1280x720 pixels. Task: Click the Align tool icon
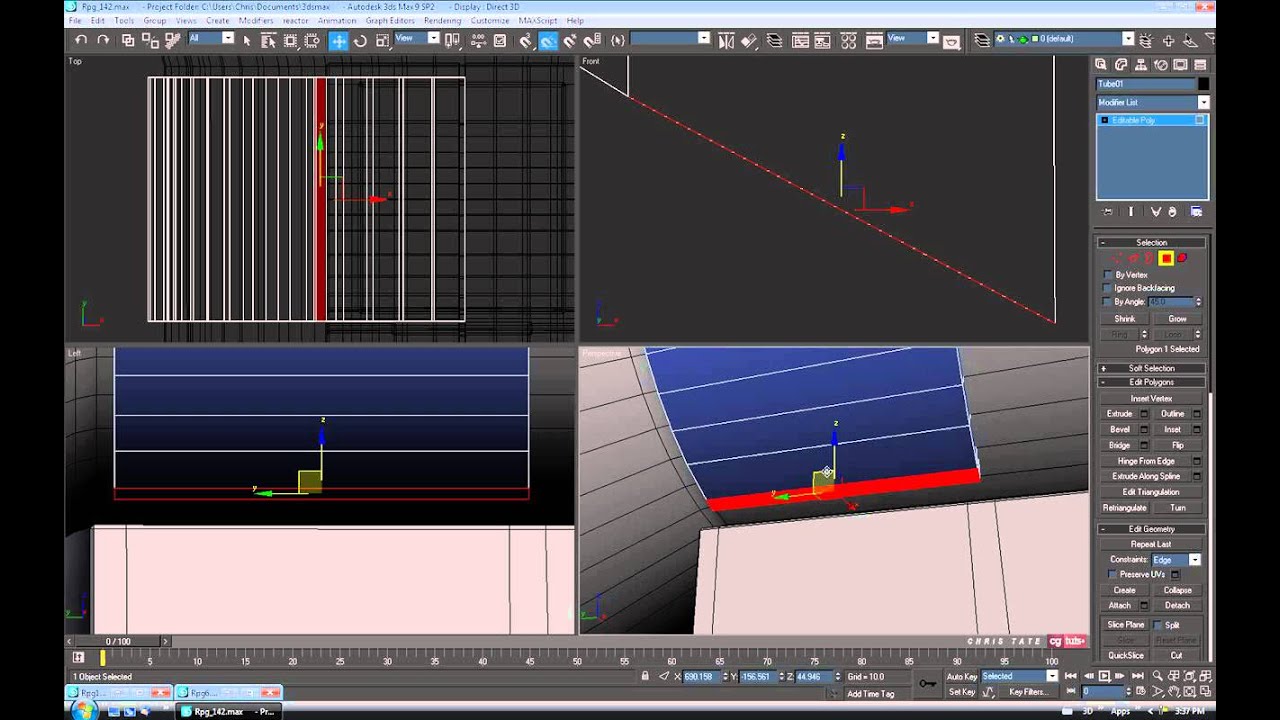[x=750, y=40]
